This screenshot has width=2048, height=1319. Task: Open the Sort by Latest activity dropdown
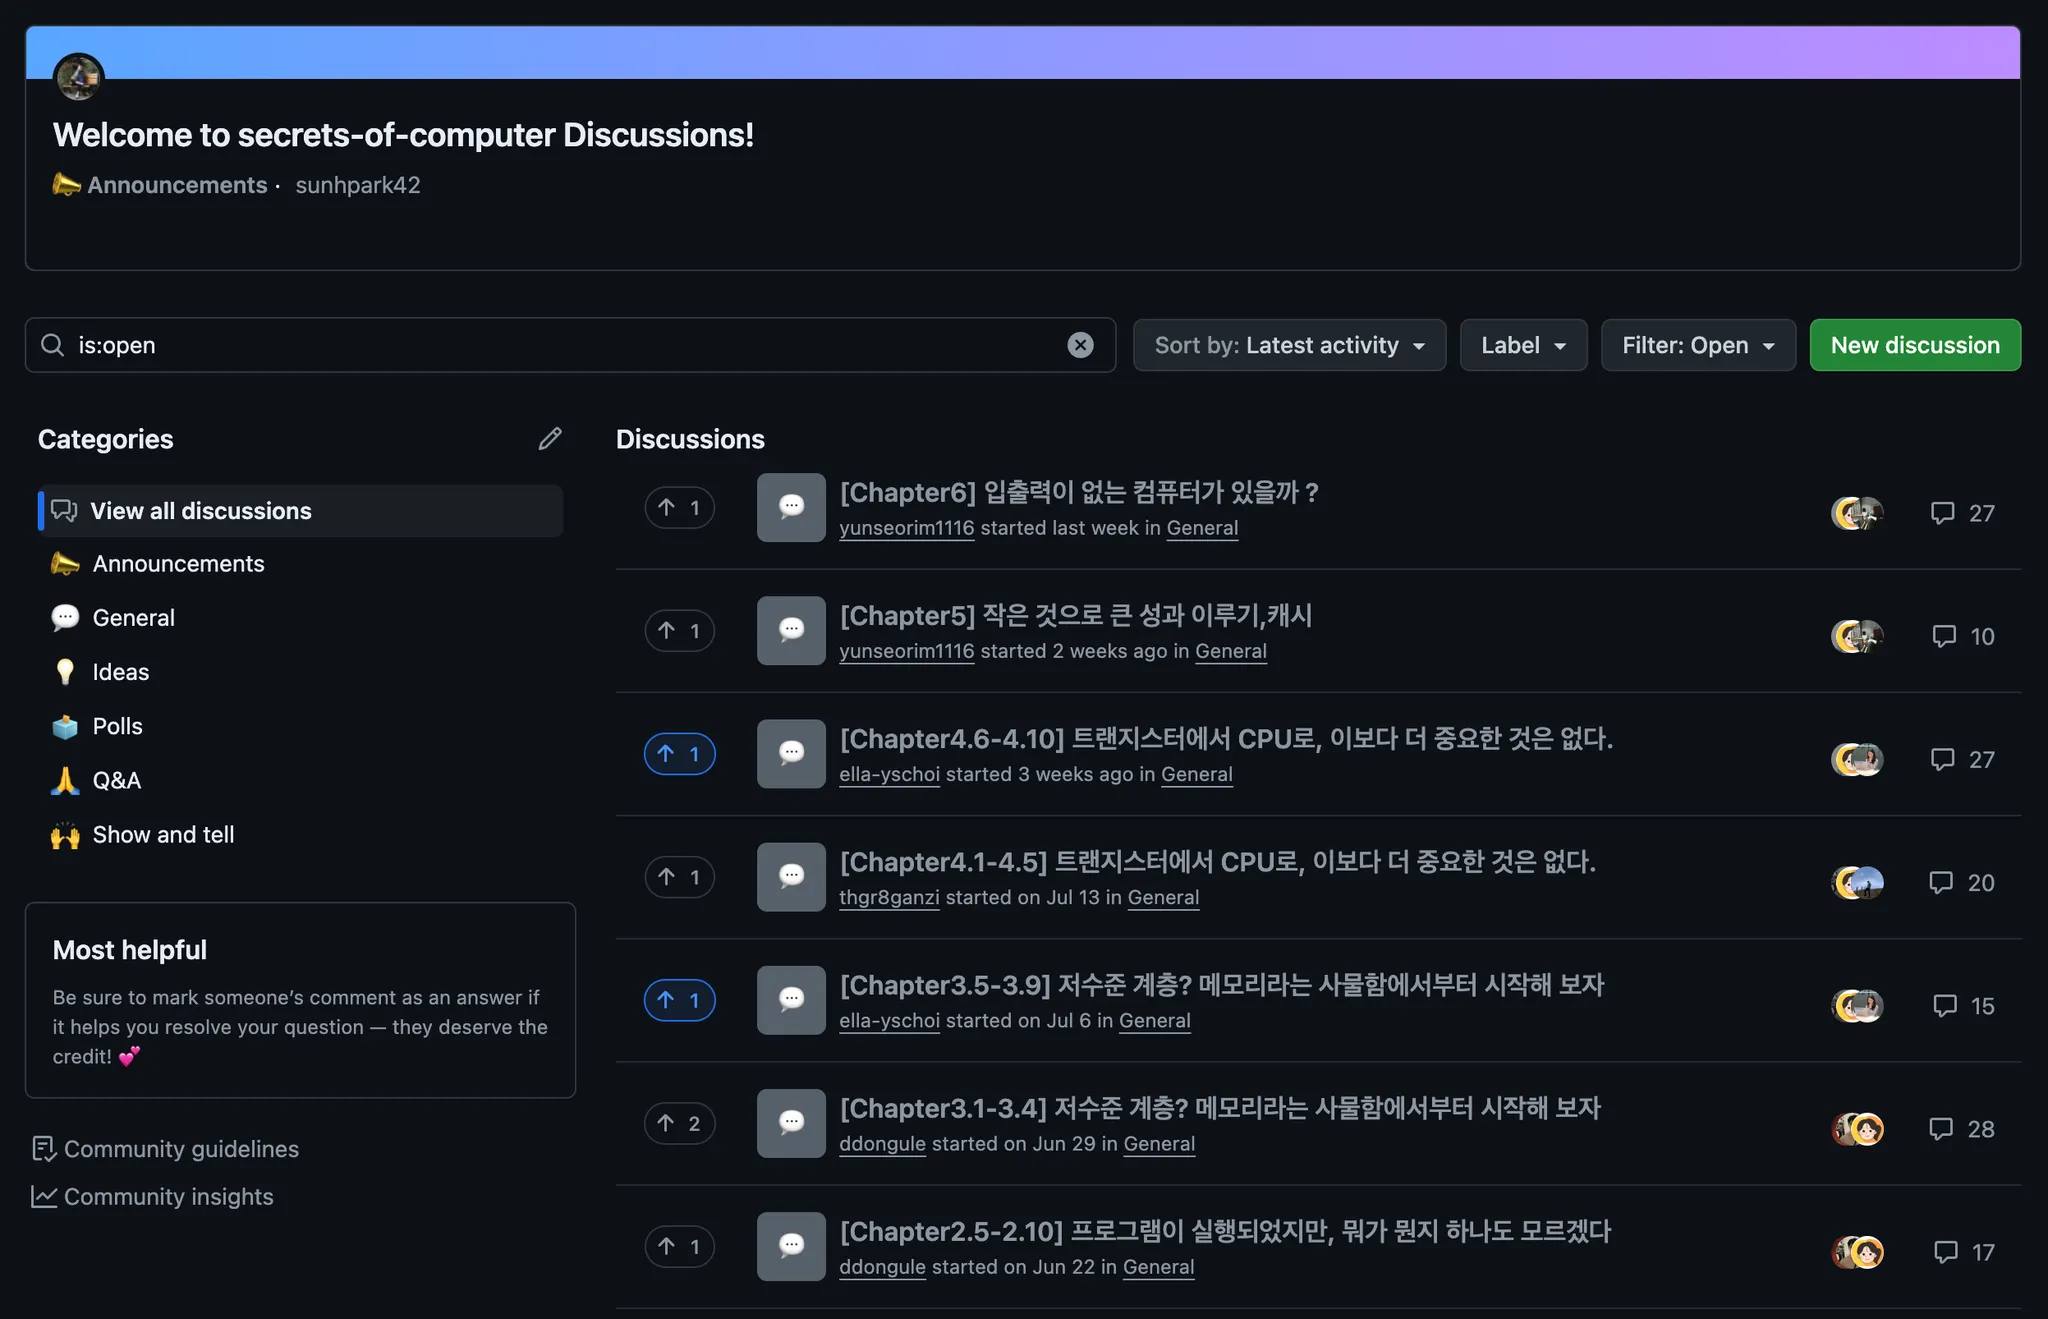coord(1289,345)
